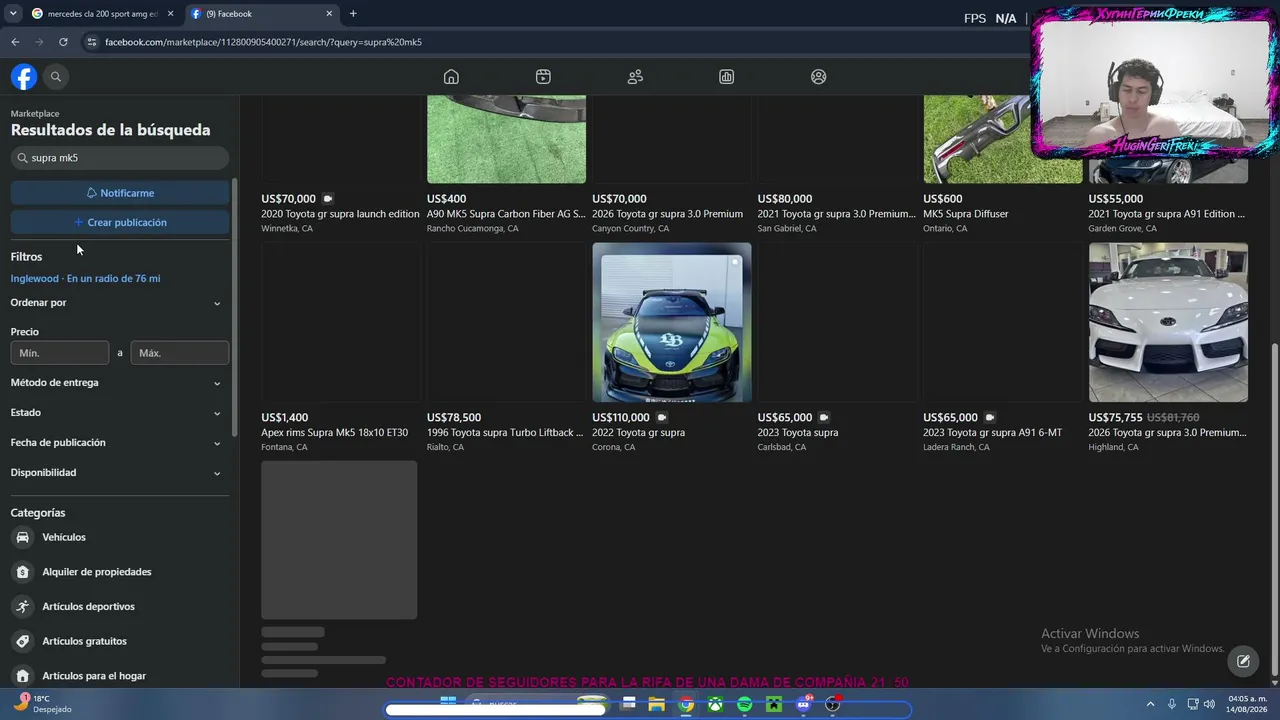The height and width of the screenshot is (720, 1280).
Task: Focus the maximum price field
Action: [180, 353]
